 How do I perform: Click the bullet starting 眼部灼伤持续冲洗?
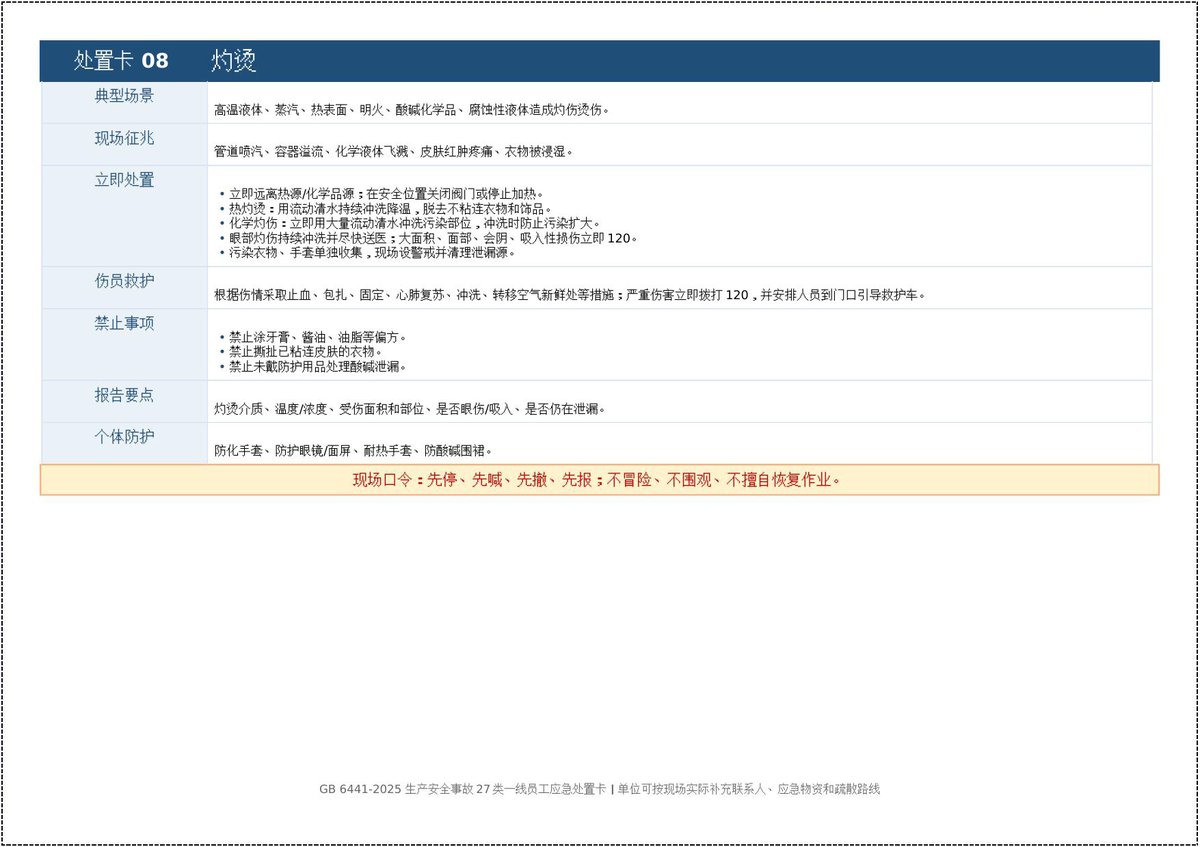pos(434,238)
